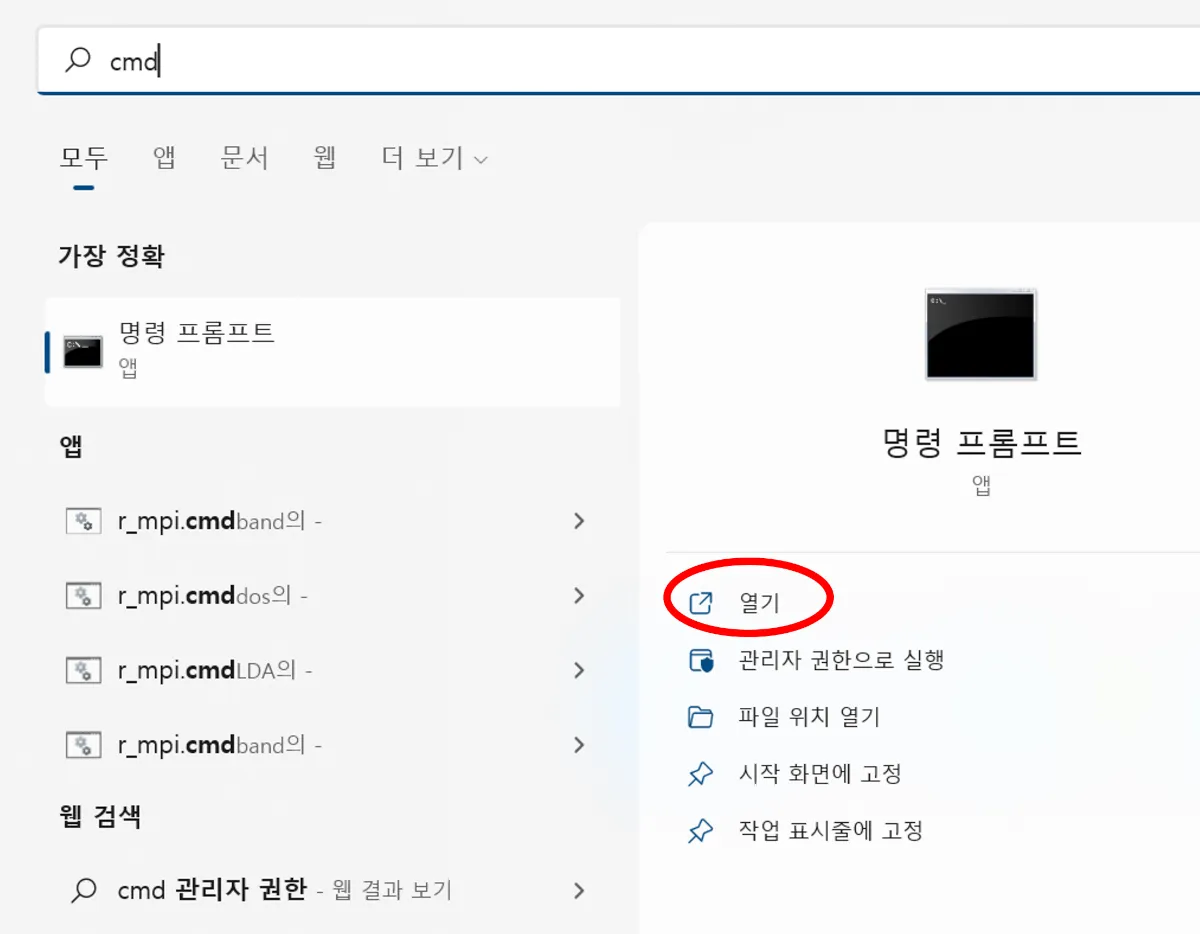This screenshot has height=934, width=1200.
Task: Expand the r_mpi.cmddos의 result chevron
Action: coord(579,595)
